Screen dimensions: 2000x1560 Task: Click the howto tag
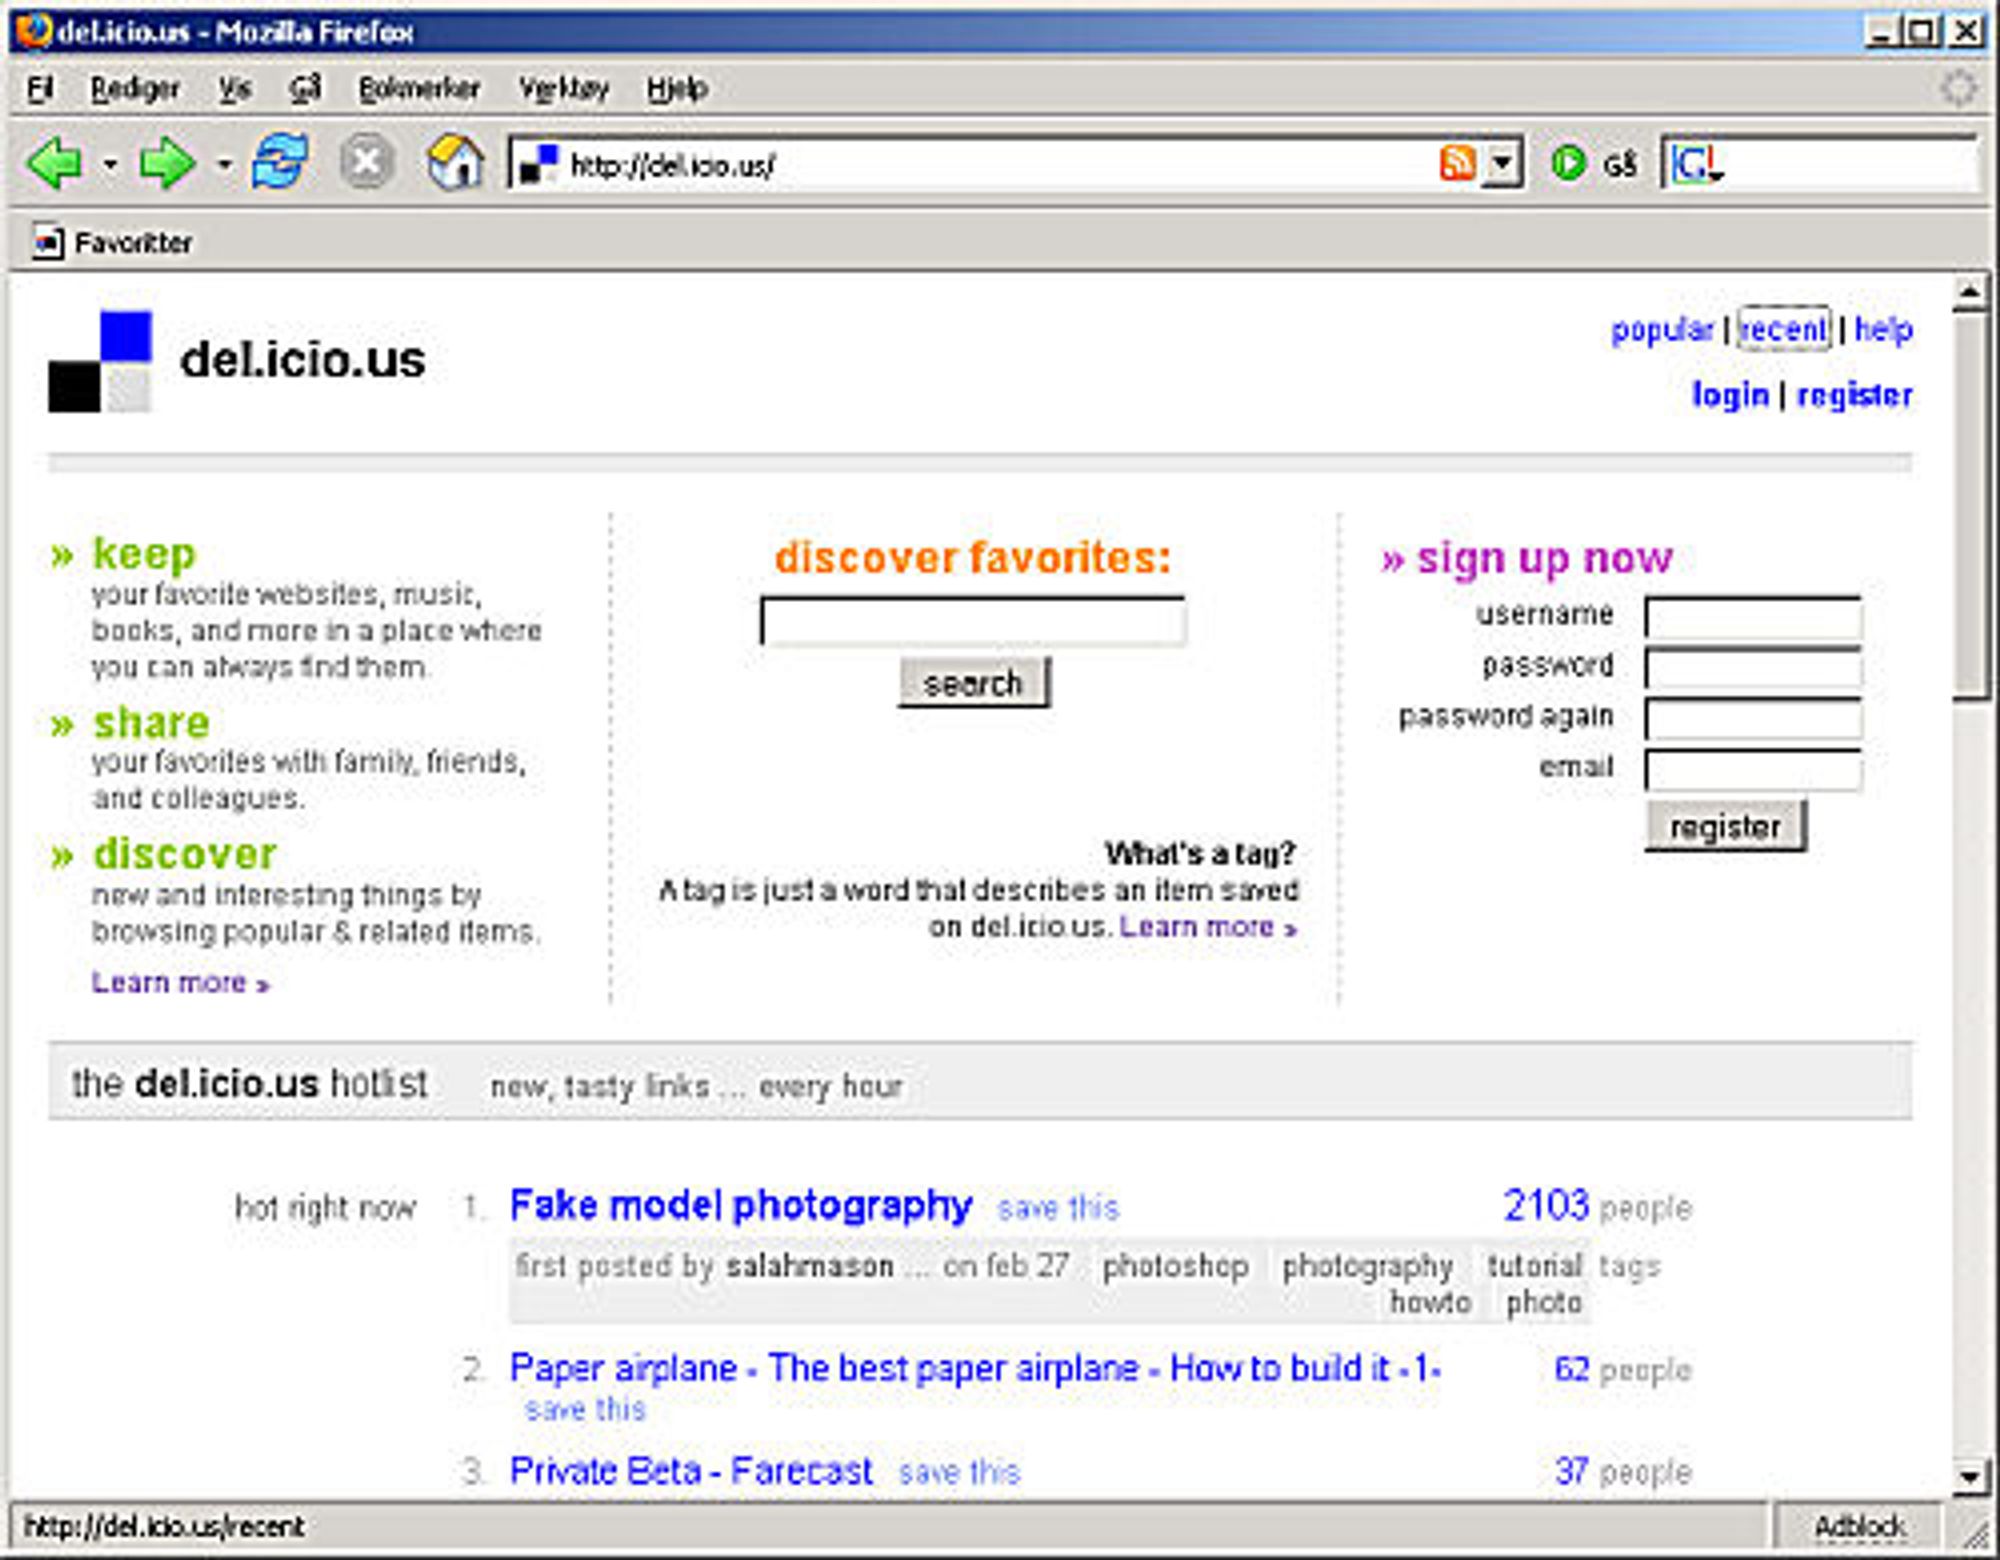[1430, 1302]
